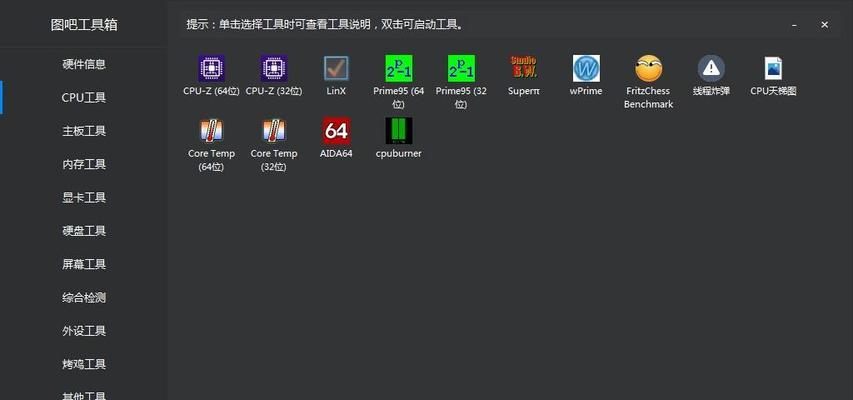Select the cpuburner icon
This screenshot has width=853, height=400.
[399, 131]
